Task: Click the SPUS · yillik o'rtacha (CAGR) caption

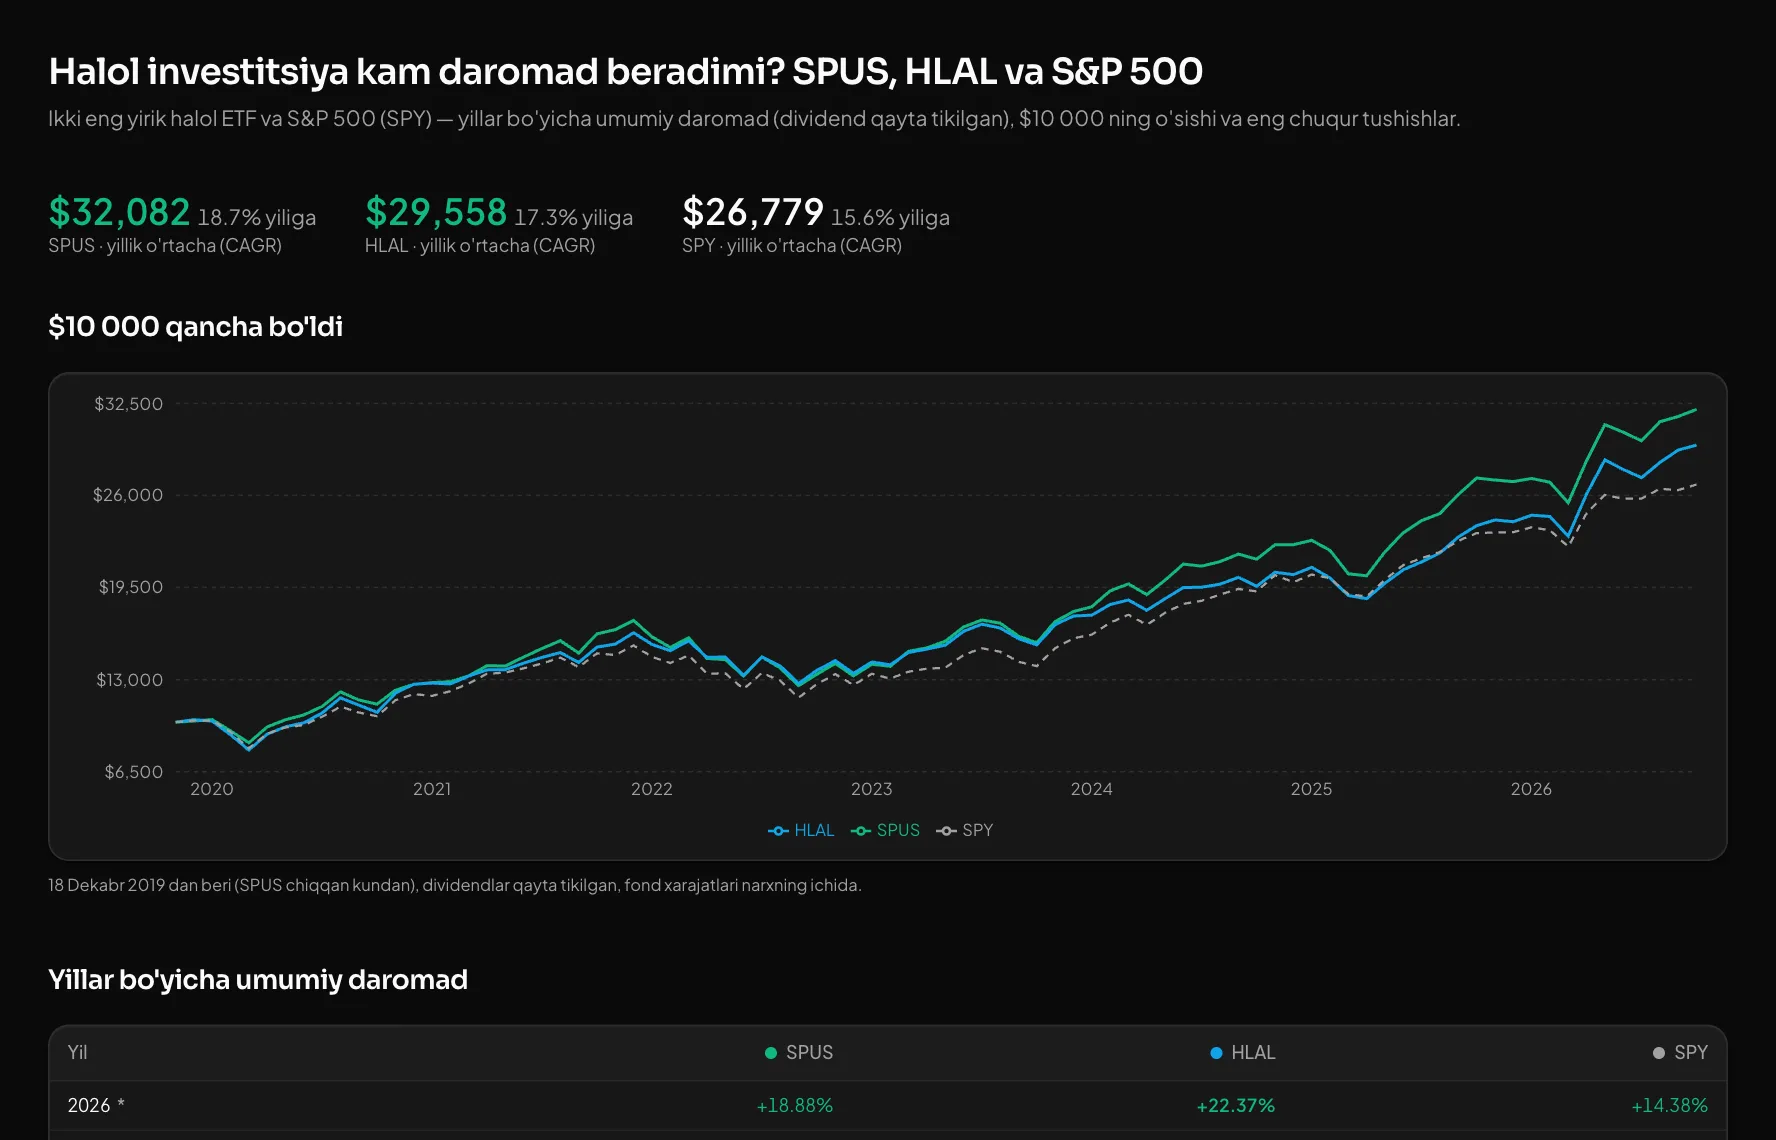Action: tap(165, 246)
